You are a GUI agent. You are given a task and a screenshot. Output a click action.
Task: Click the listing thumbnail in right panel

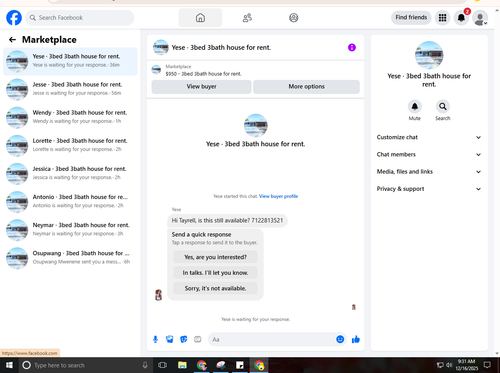(x=429, y=55)
